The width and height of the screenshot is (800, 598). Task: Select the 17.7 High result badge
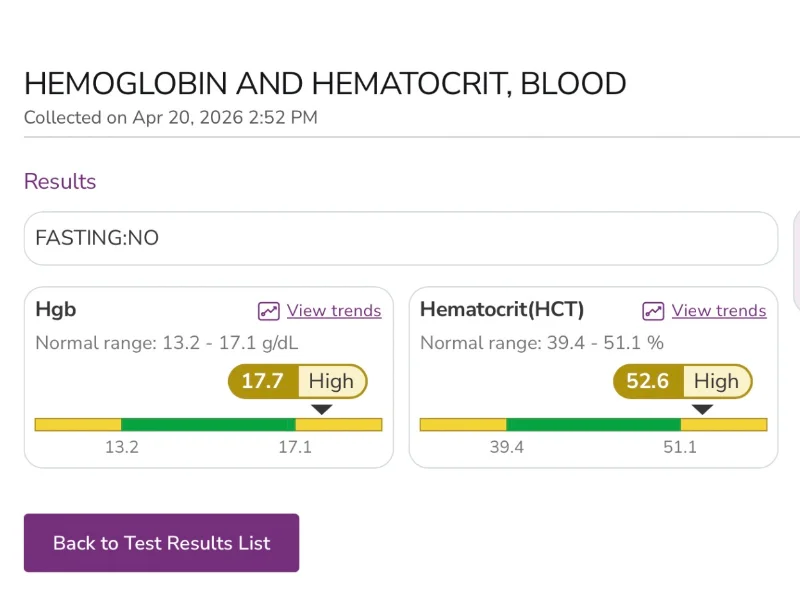pyautogui.click(x=297, y=381)
